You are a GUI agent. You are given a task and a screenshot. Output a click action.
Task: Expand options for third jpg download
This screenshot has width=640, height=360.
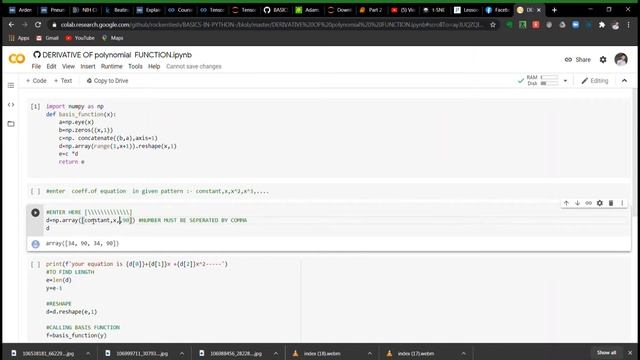[x=276, y=353]
